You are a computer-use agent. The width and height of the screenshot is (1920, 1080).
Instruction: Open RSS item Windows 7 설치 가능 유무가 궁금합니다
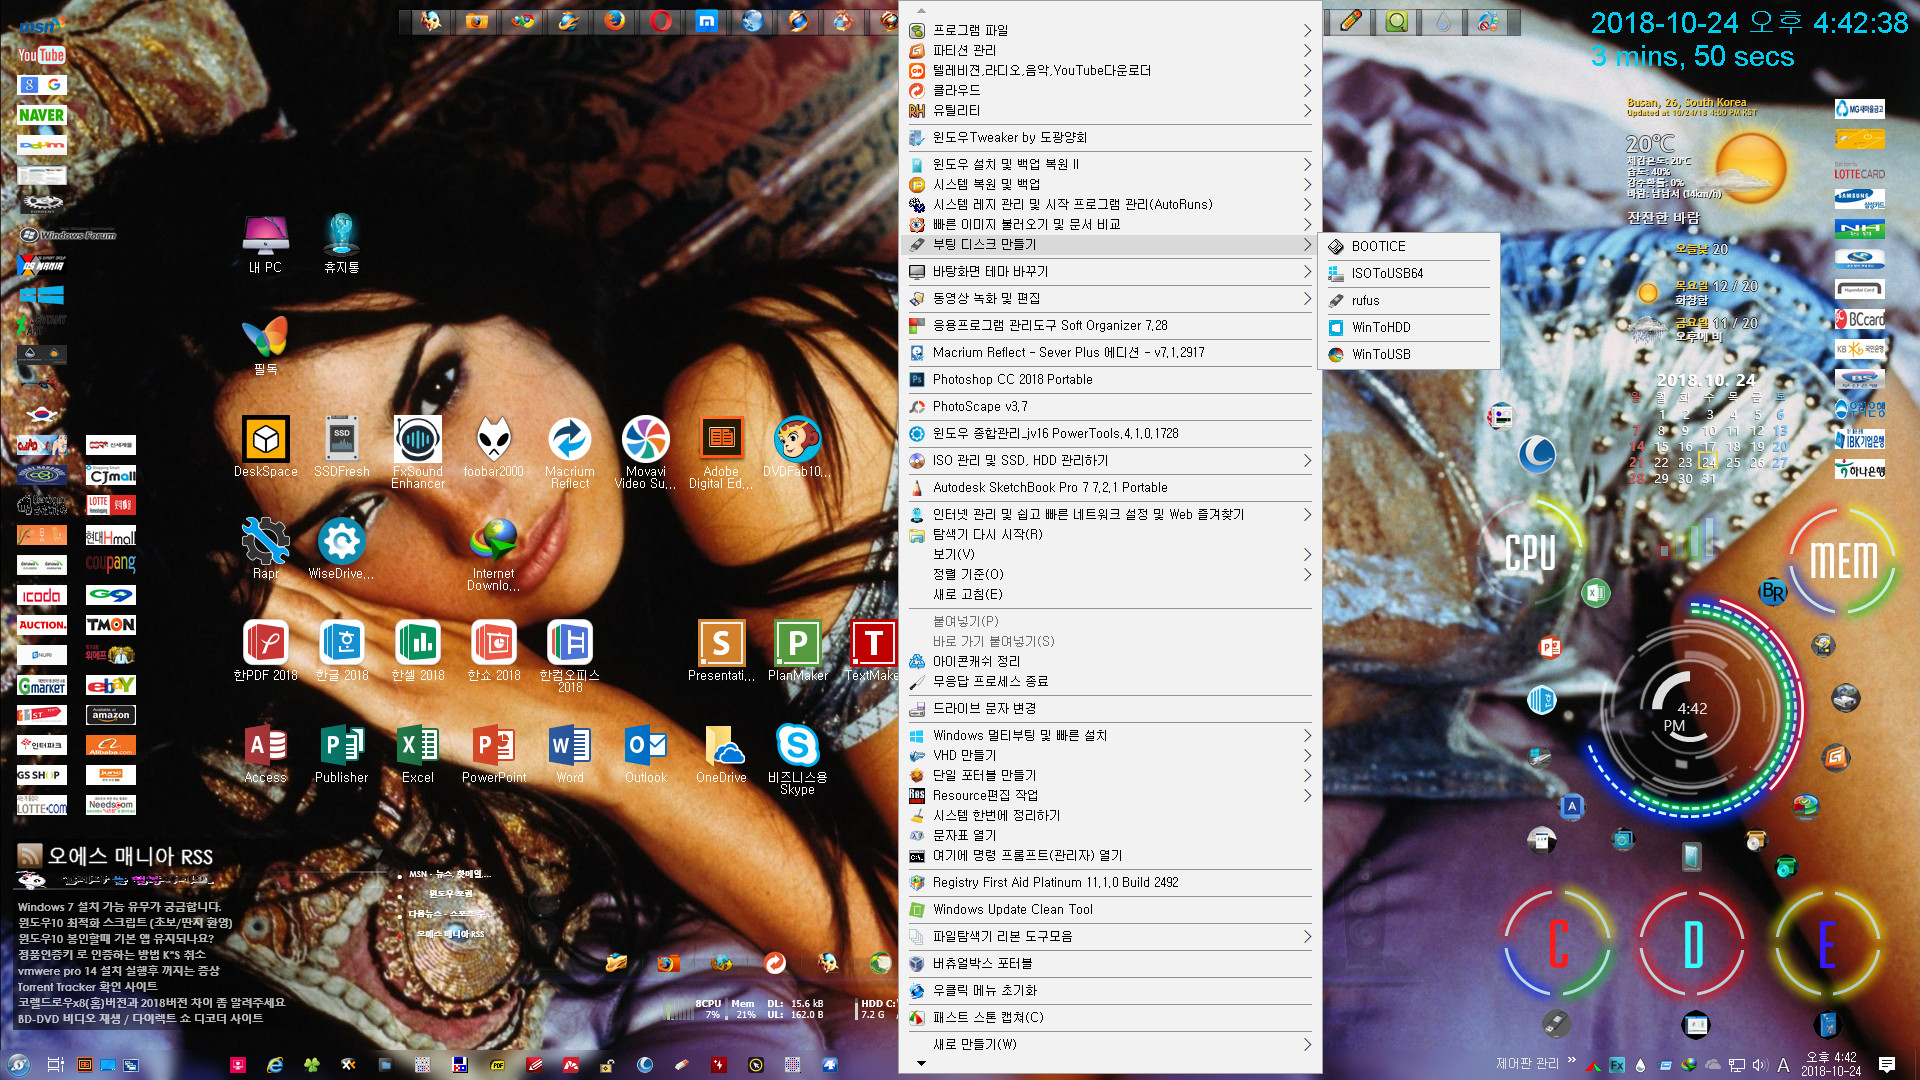click(x=119, y=906)
